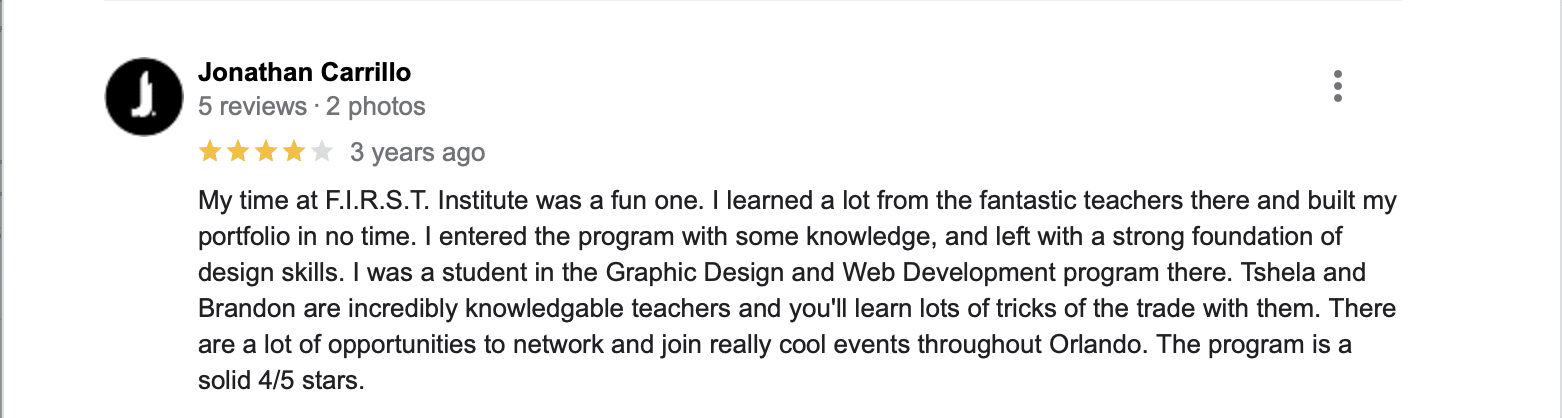Image resolution: width=1562 pixels, height=418 pixels.
Task: Click the word "portfolio" in the review
Action: 240,237
